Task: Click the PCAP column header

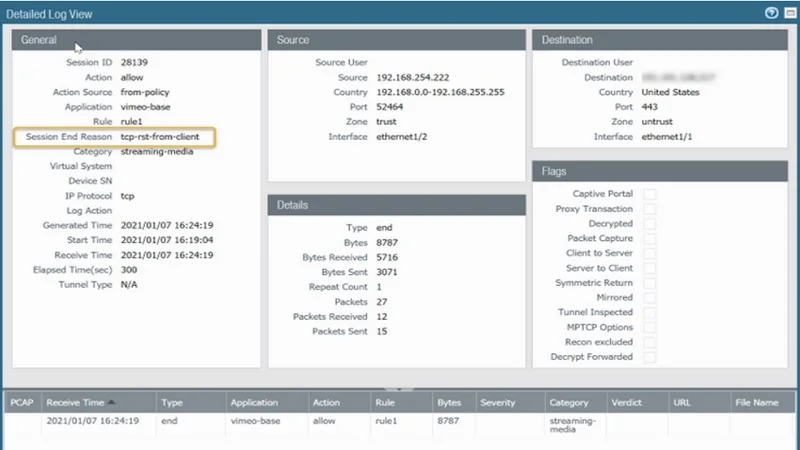Action: [22, 403]
